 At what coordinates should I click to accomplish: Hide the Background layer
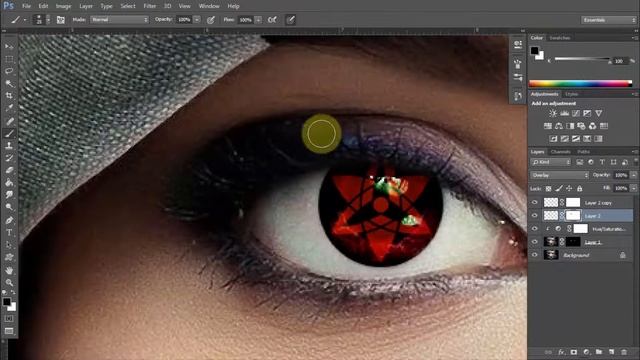(x=535, y=255)
